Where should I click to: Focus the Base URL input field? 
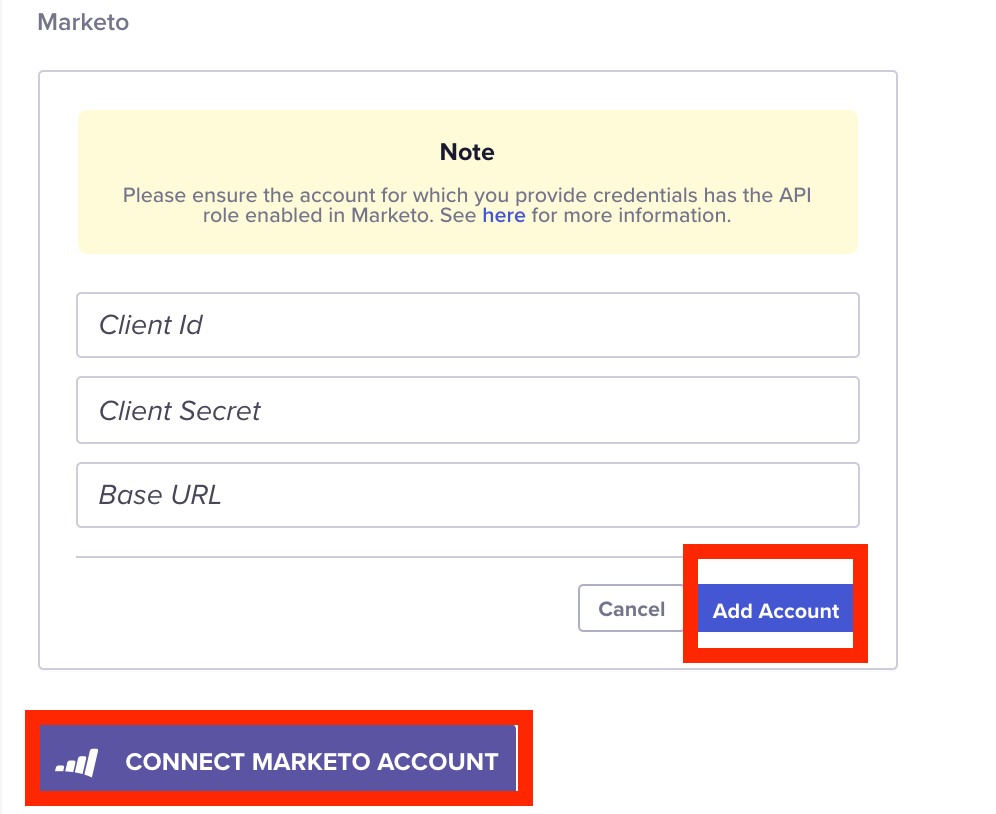(468, 495)
